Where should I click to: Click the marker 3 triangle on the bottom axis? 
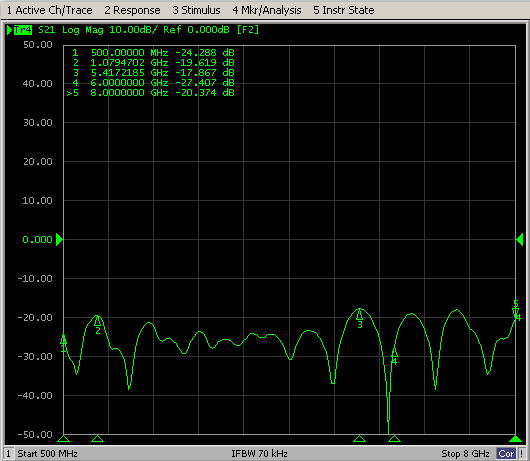pyautogui.click(x=359, y=439)
